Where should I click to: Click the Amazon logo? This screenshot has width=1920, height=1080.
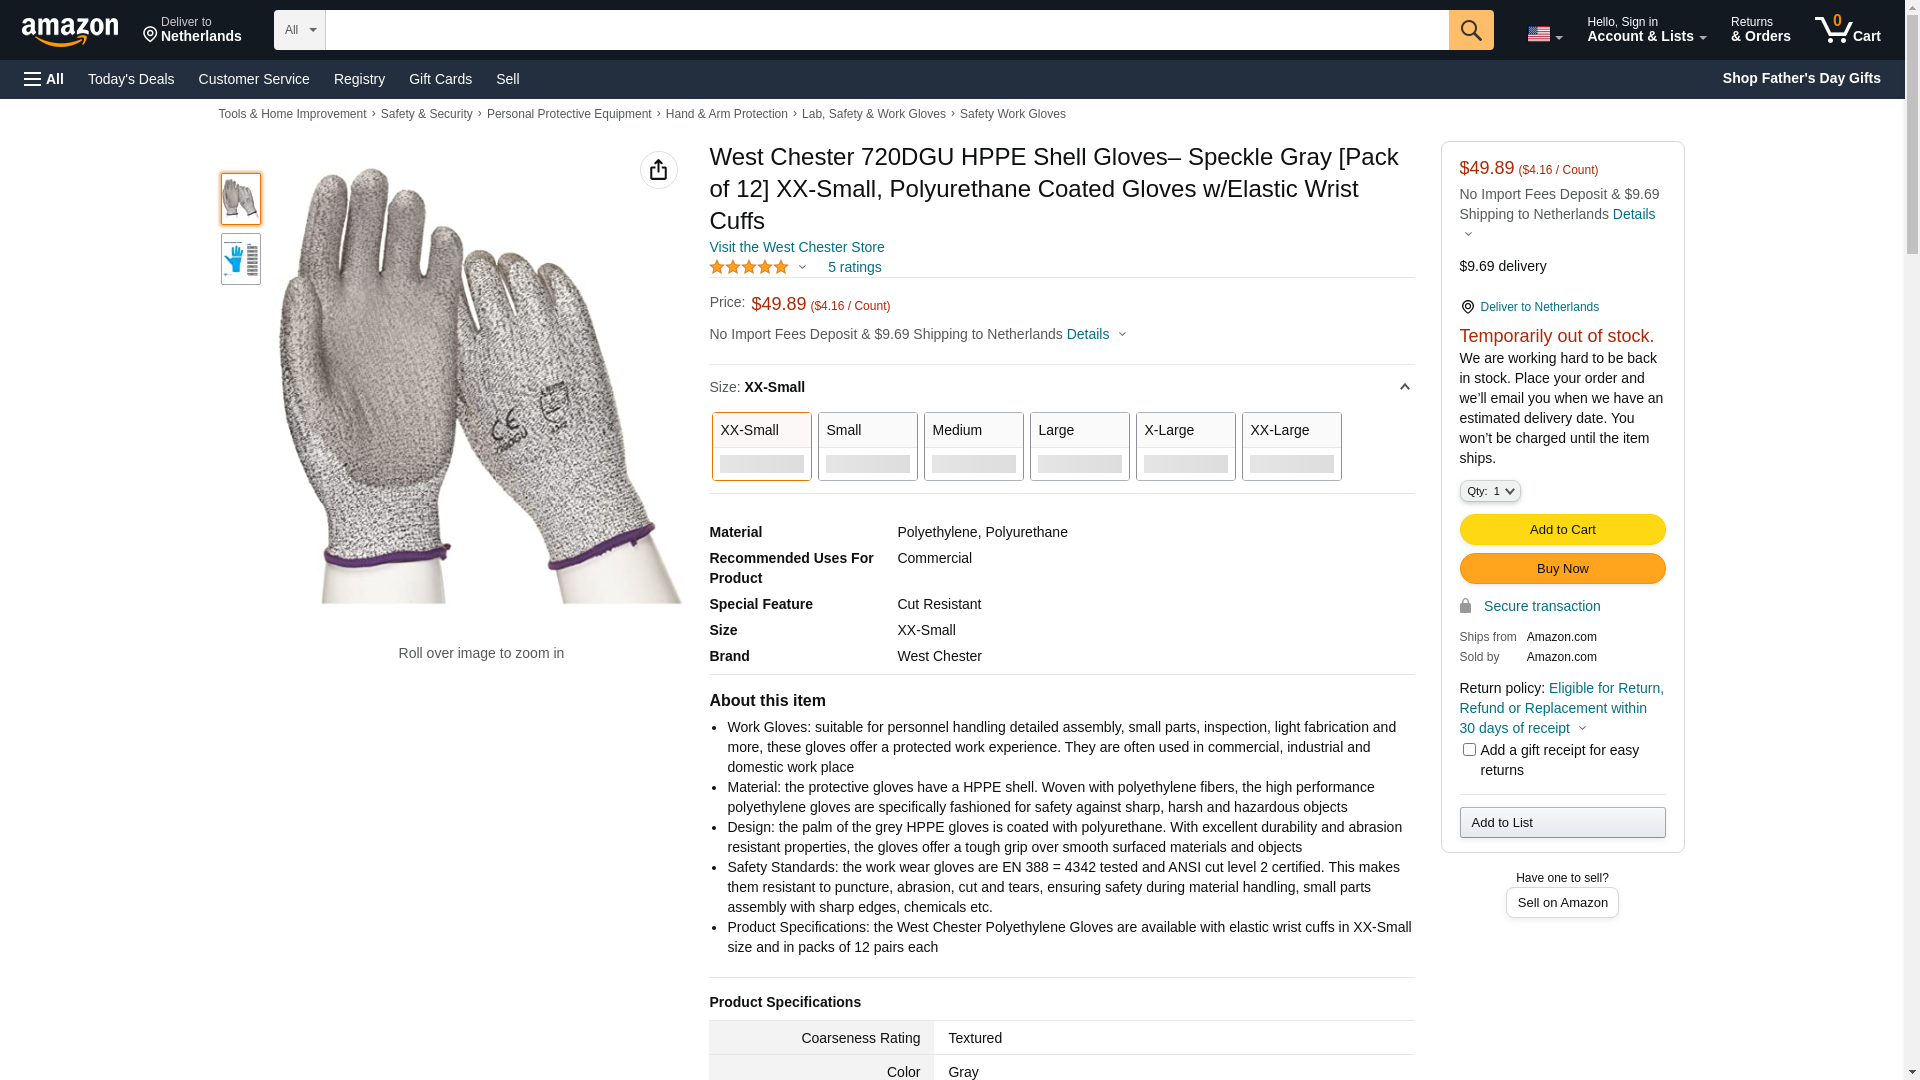click(x=70, y=31)
